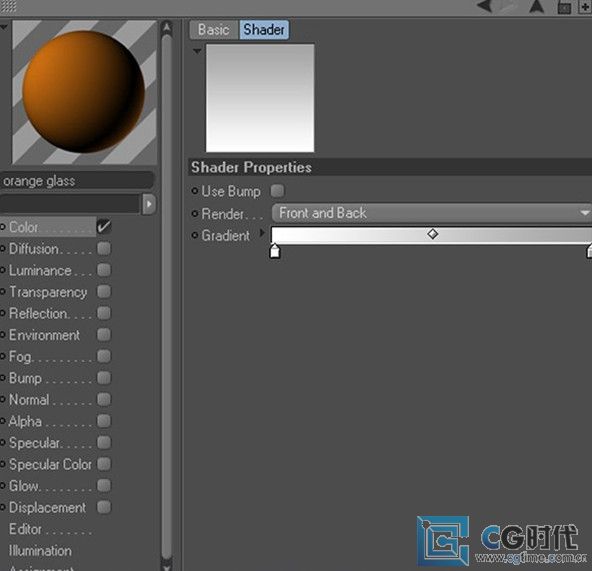Enable the Environment channel checkbox
Image resolution: width=592 pixels, height=571 pixels.
(104, 335)
